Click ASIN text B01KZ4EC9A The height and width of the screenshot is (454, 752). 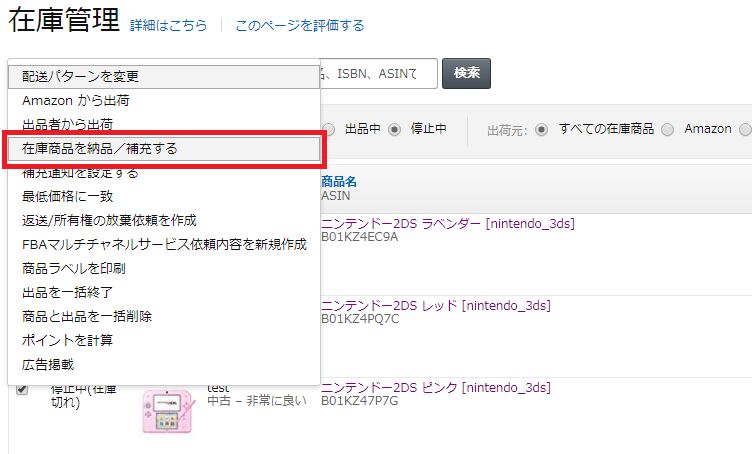[360, 237]
